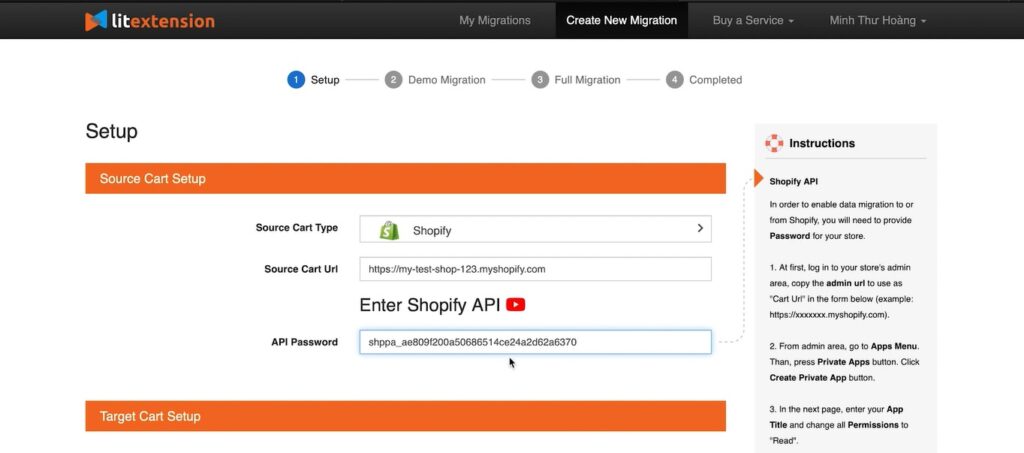Expand the Buy a Service dropdown

pos(753,20)
